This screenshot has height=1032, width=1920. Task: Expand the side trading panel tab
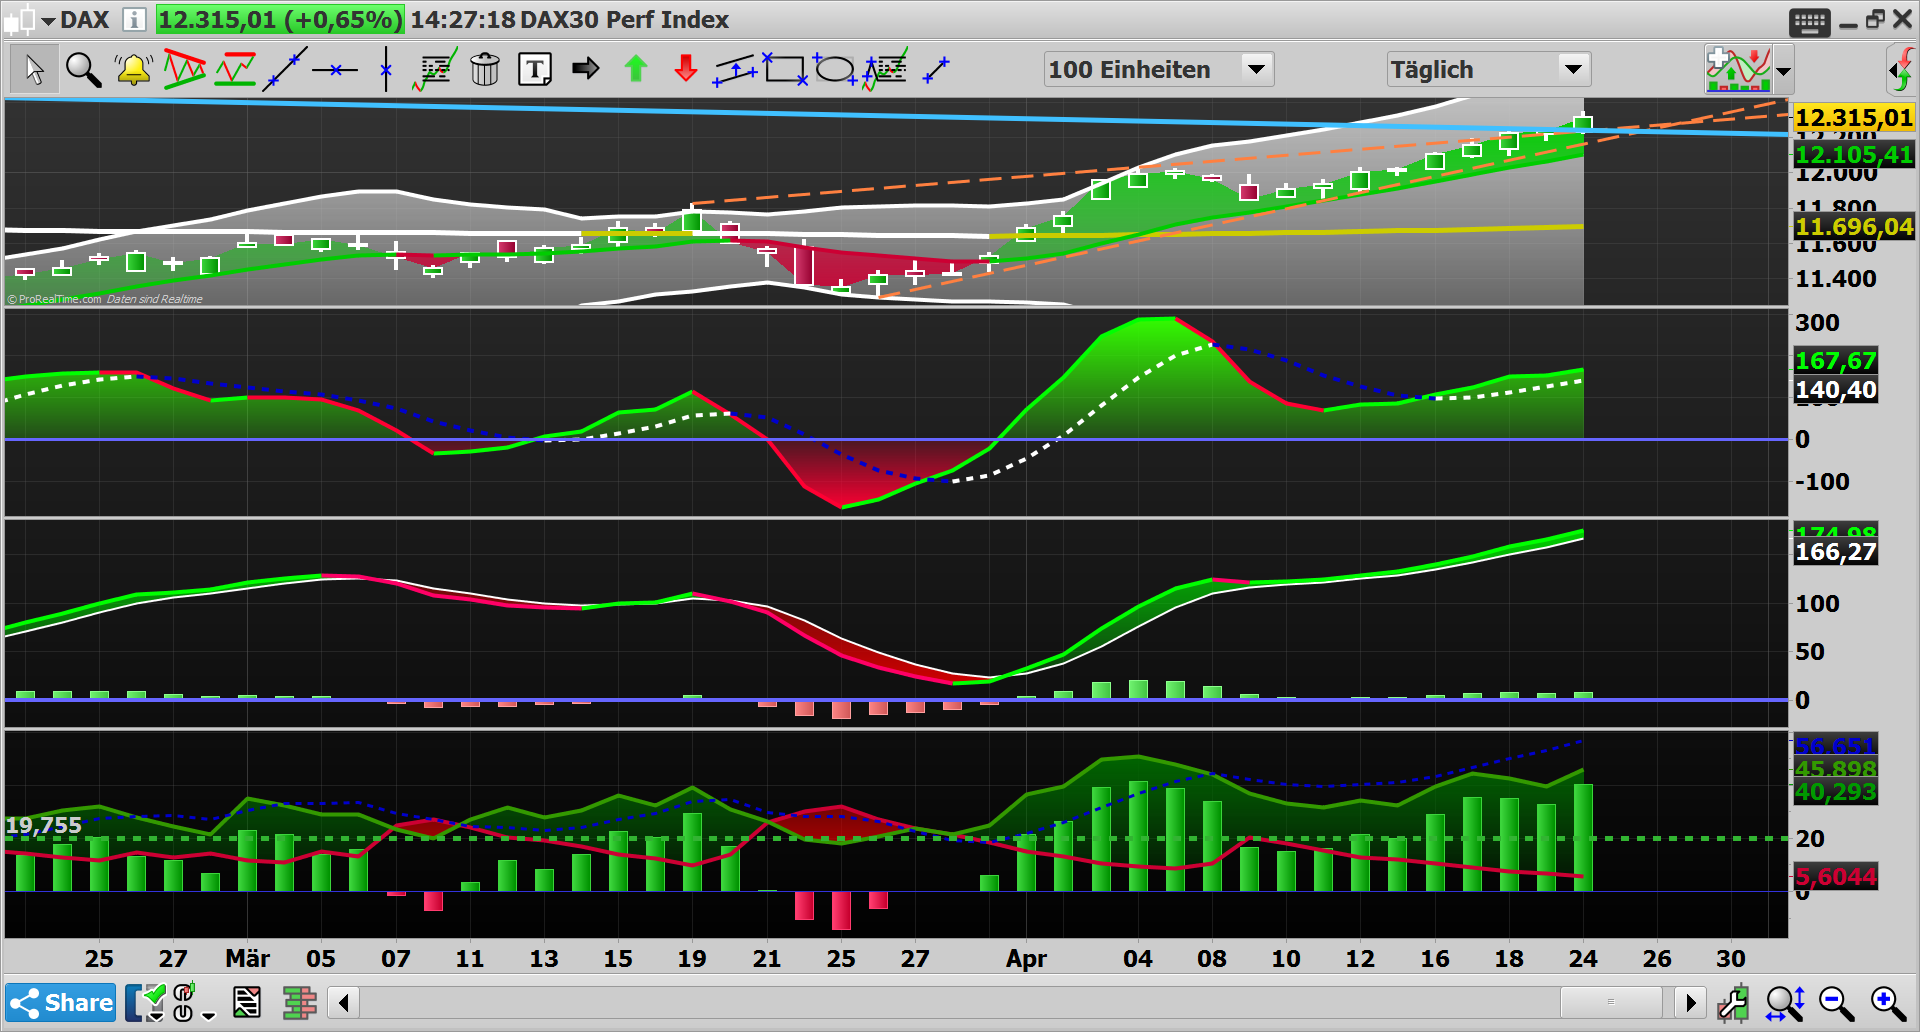[x=1901, y=70]
